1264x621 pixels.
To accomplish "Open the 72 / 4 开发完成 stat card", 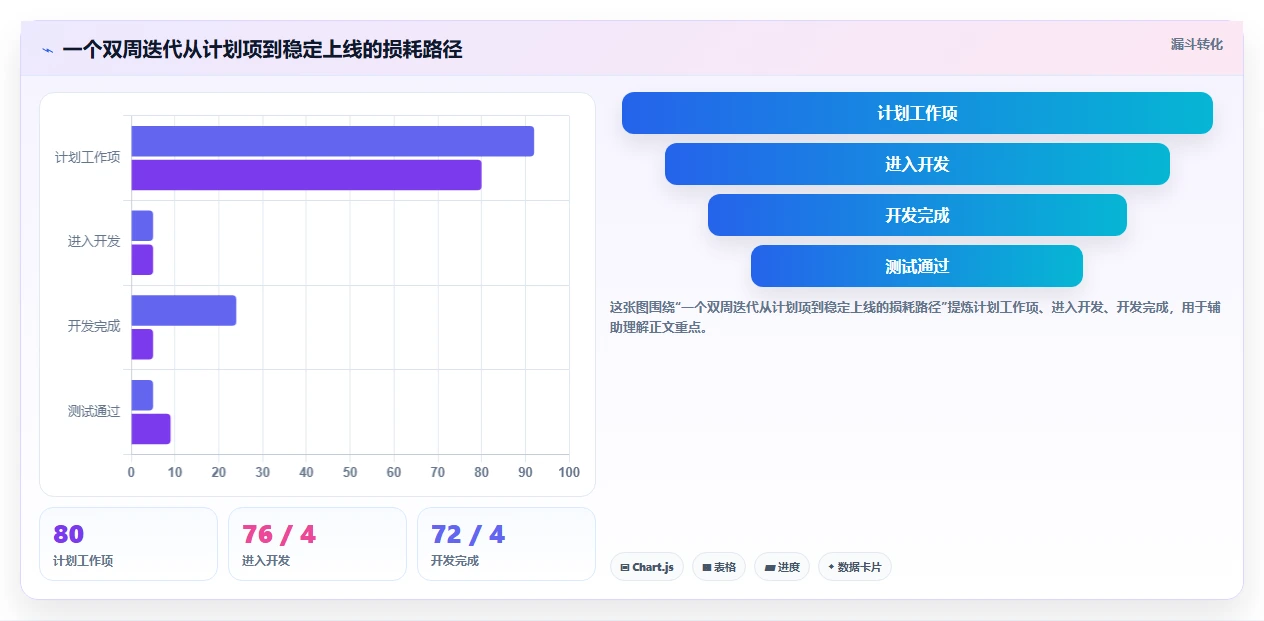I will pos(506,544).
